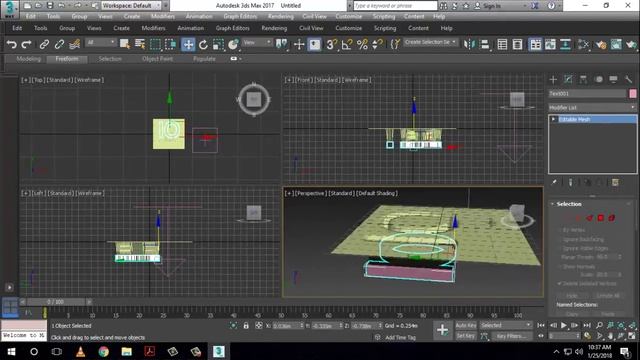Click the pink object color swatch
The height and width of the screenshot is (360, 640).
click(x=633, y=93)
